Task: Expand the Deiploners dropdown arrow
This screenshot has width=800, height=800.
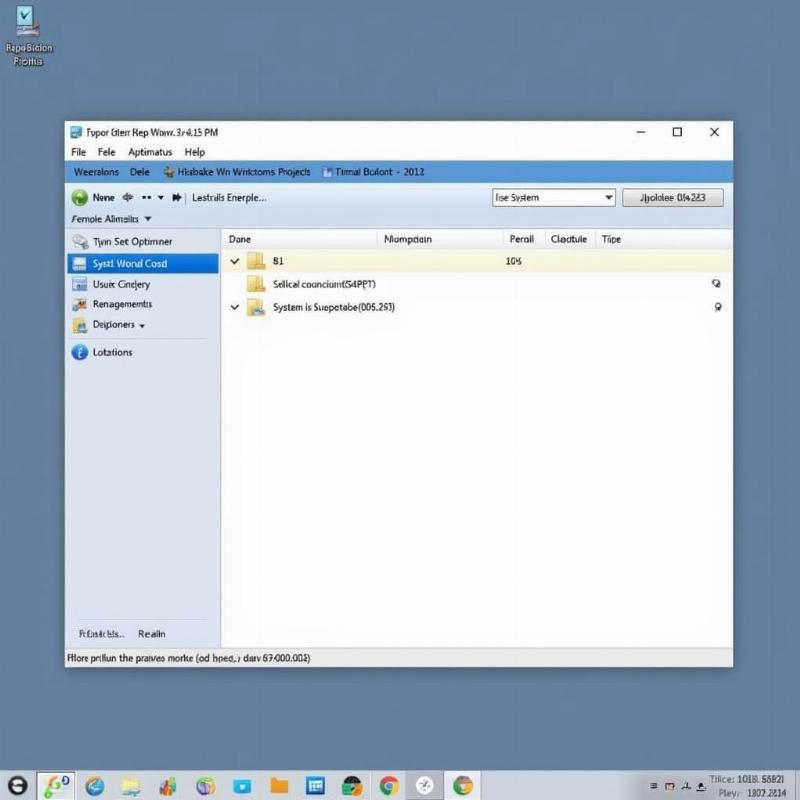Action: click(x=142, y=326)
